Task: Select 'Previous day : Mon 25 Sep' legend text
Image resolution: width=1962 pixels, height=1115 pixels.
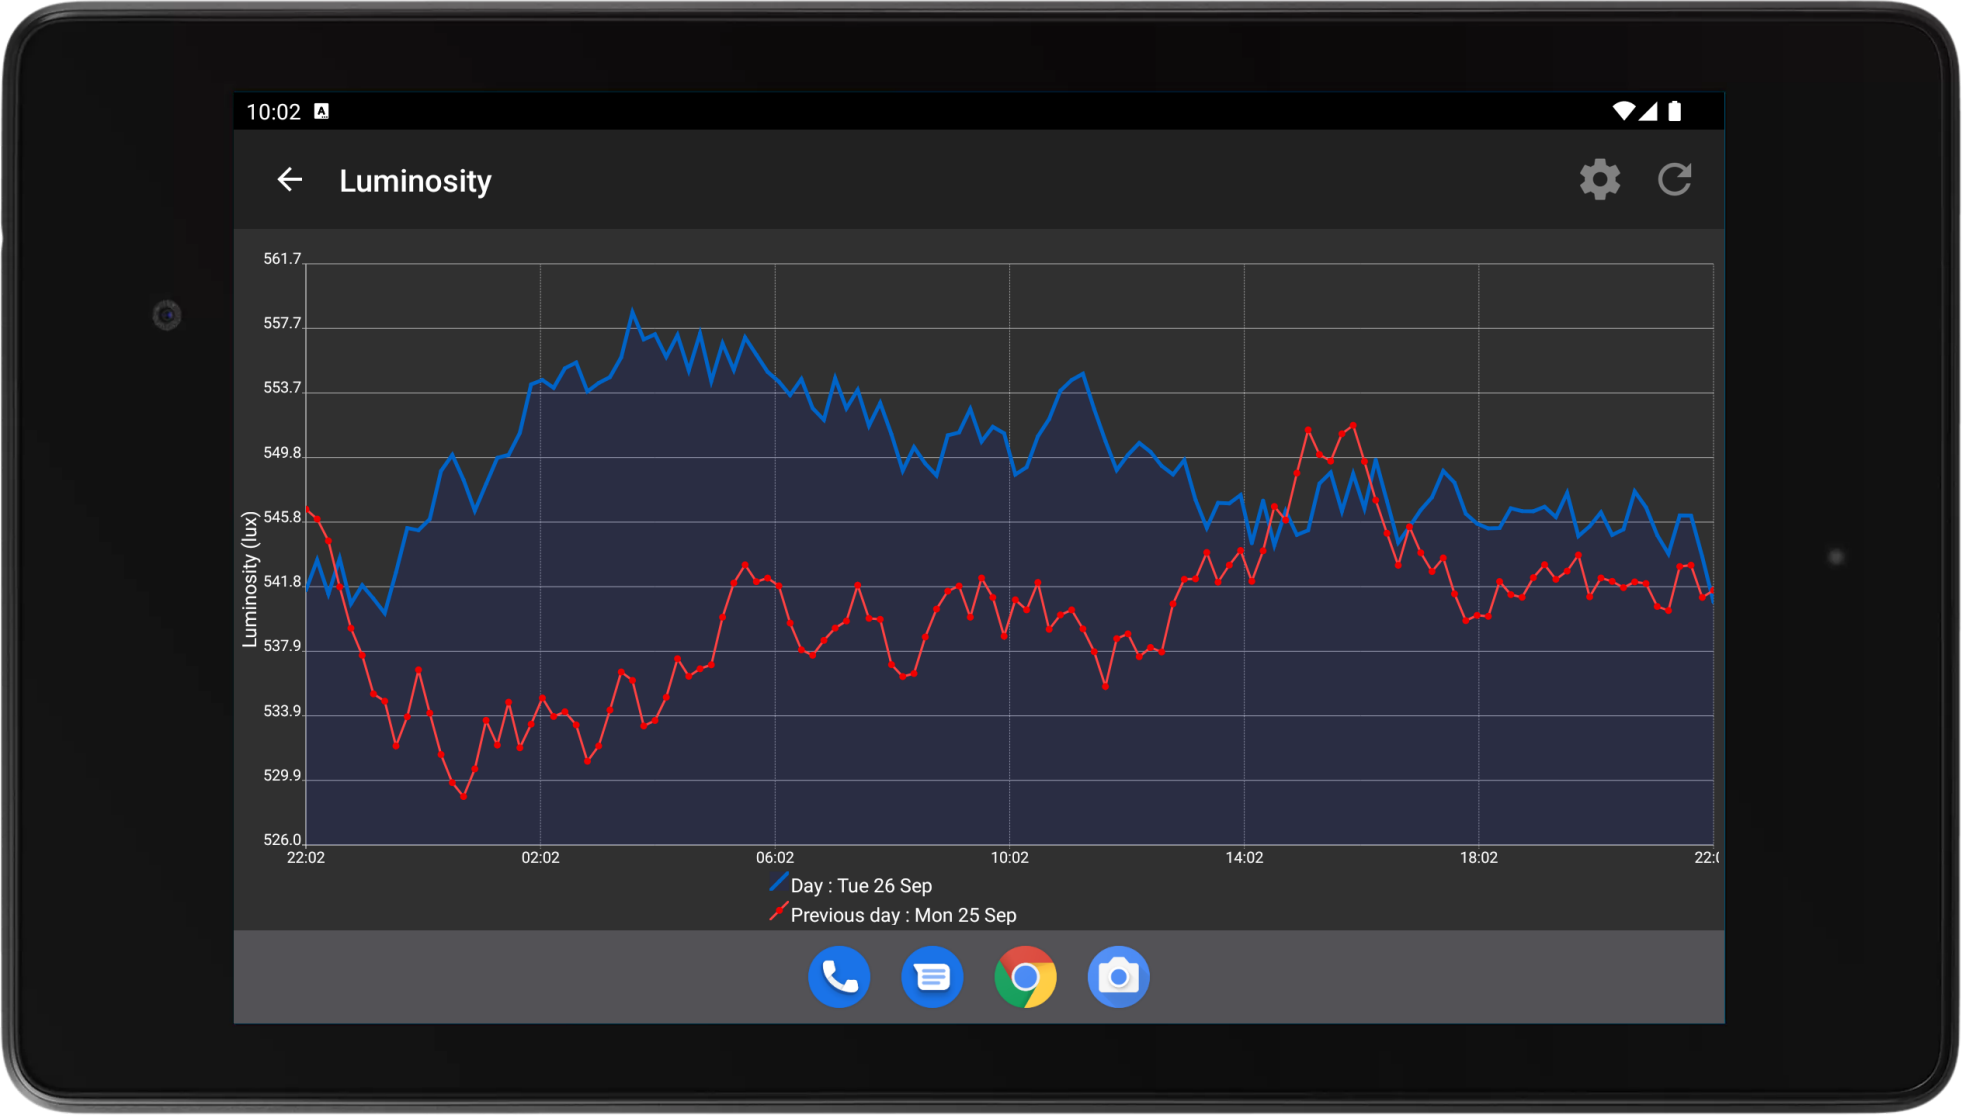Action: pos(903,915)
